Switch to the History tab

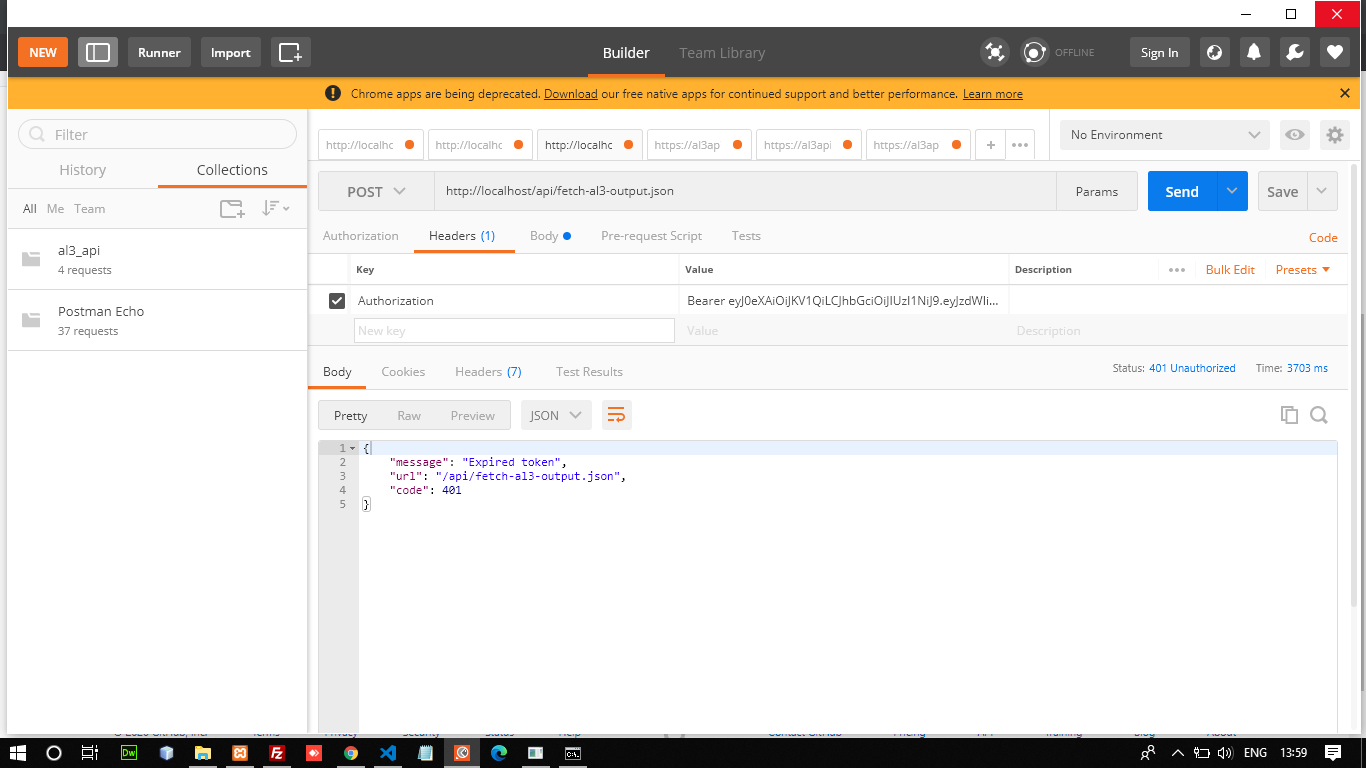82,170
